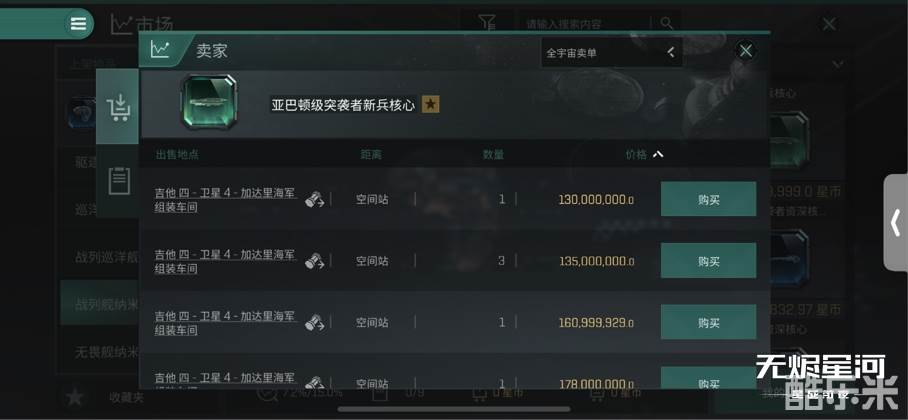
Task: Click the search magnifier icon
Action: pos(667,23)
